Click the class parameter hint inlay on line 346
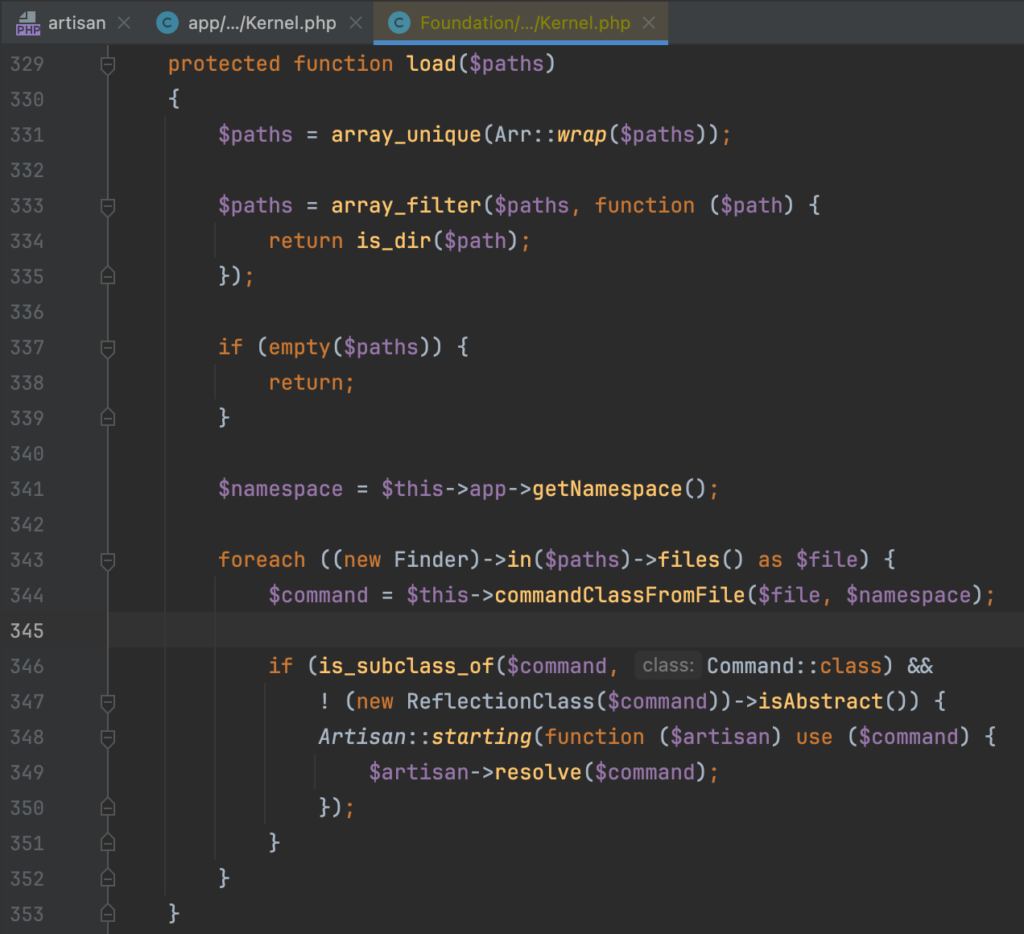This screenshot has width=1024, height=934. pyautogui.click(x=668, y=665)
